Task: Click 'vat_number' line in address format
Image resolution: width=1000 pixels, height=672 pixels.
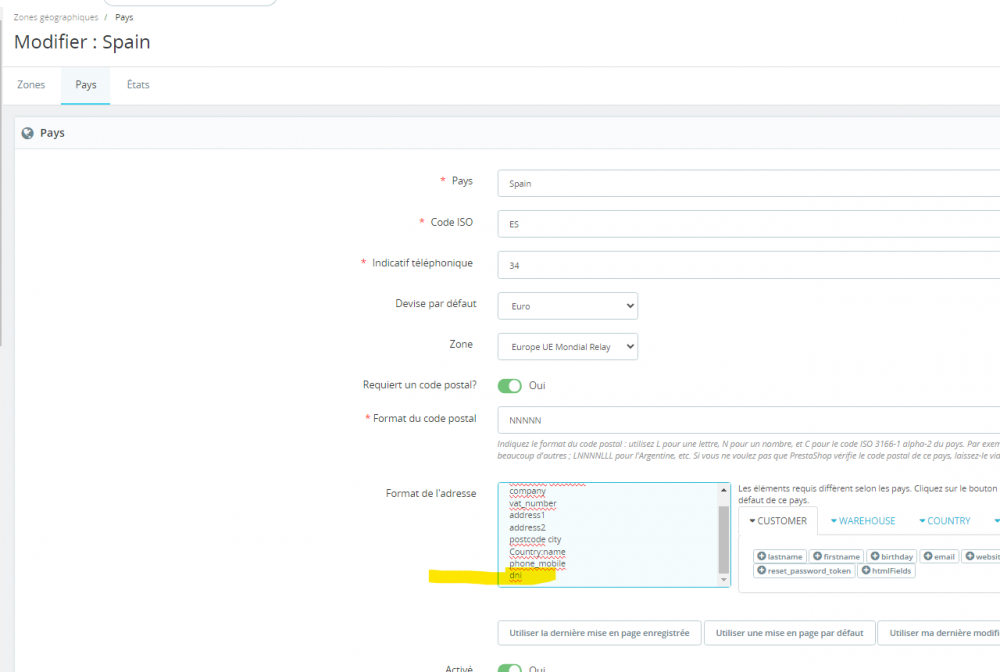Action: (x=533, y=503)
